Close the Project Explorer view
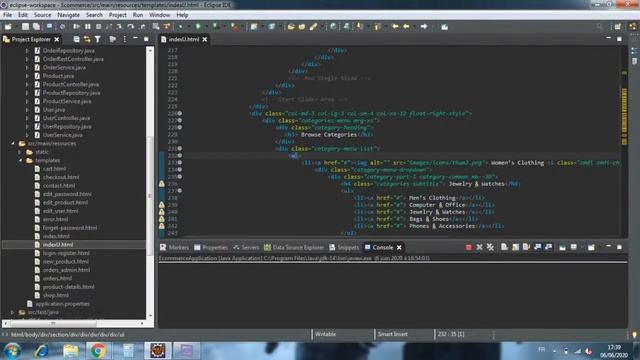The width and height of the screenshot is (640, 360). click(x=57, y=39)
